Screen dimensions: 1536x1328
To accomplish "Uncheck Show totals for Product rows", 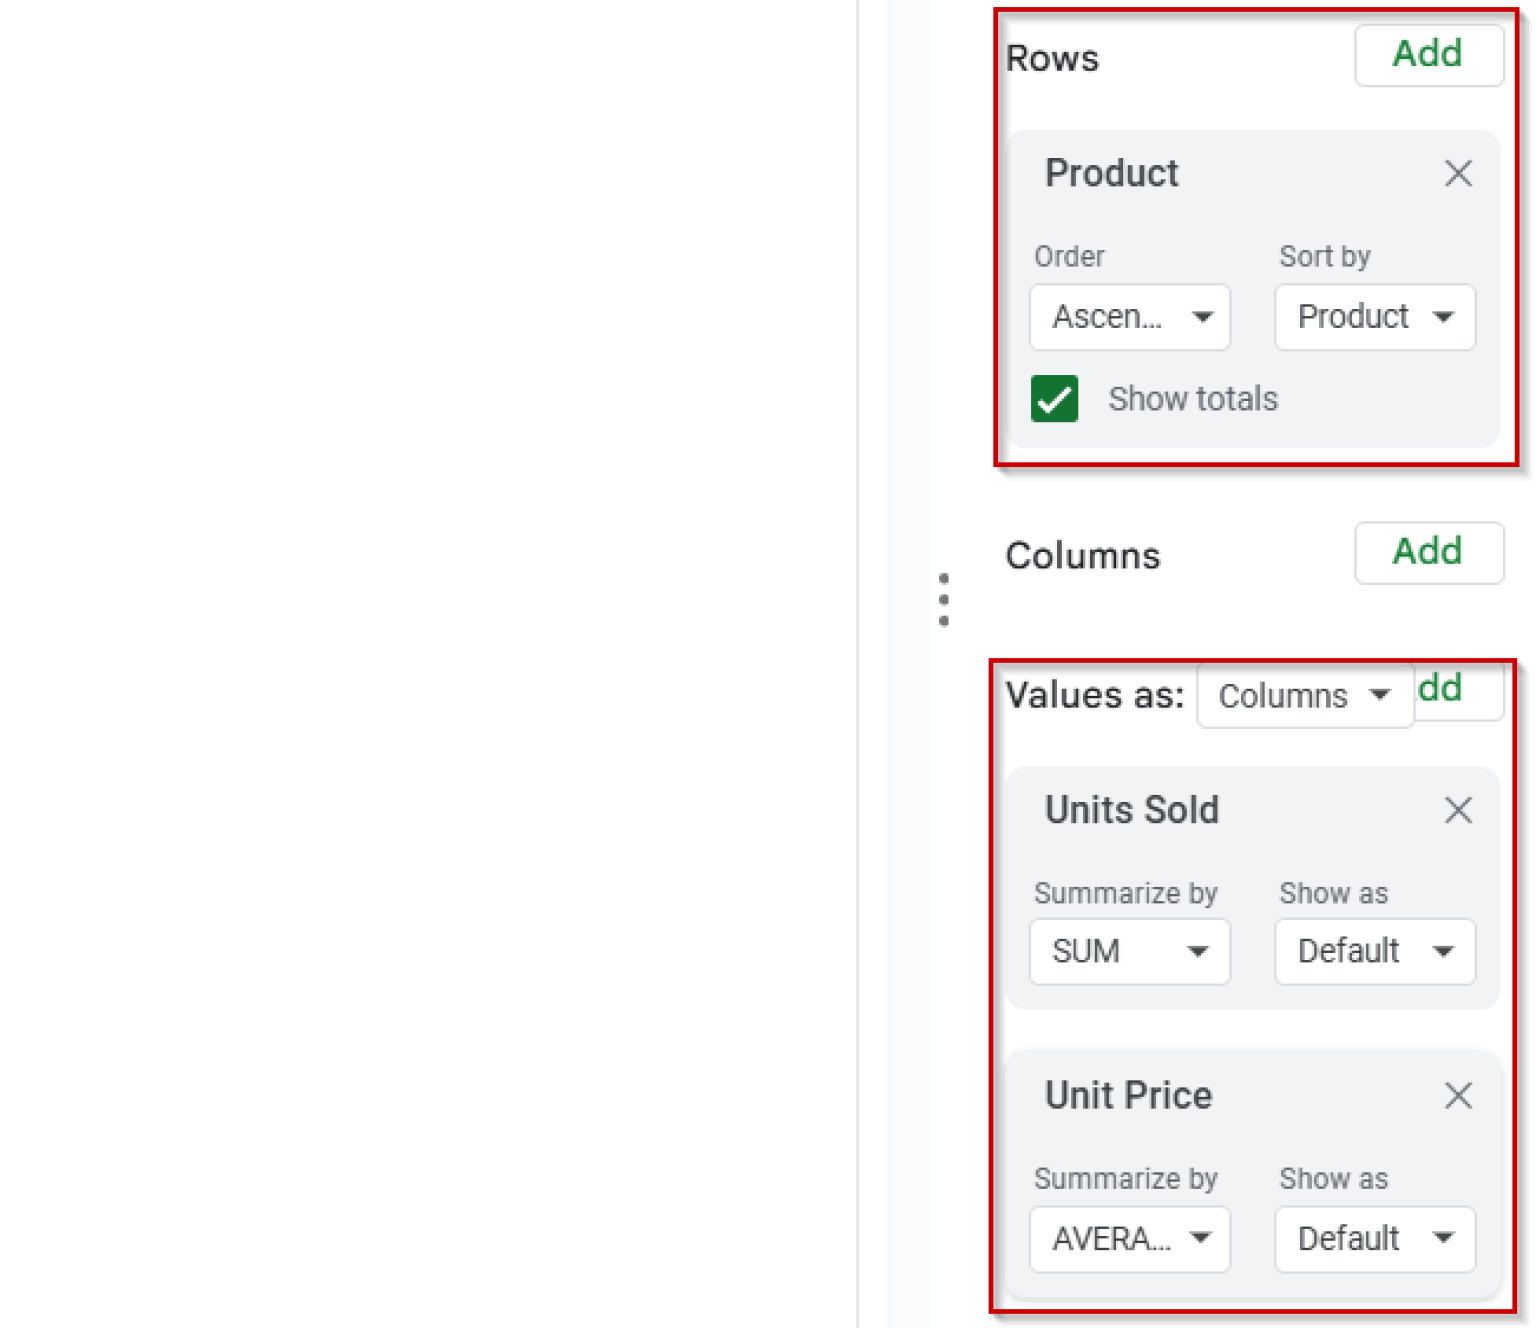I will tap(1055, 398).
